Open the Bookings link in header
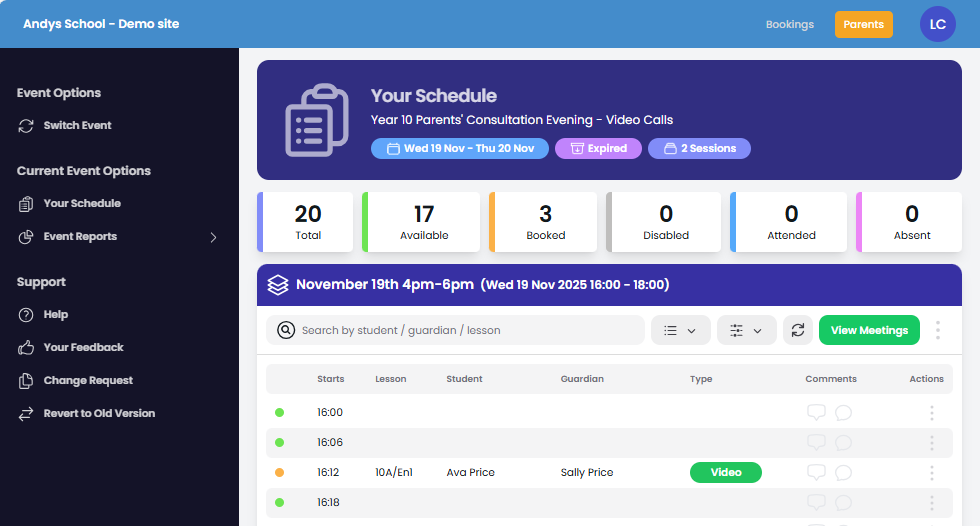Screen dimensions: 980x526 (x=789, y=24)
